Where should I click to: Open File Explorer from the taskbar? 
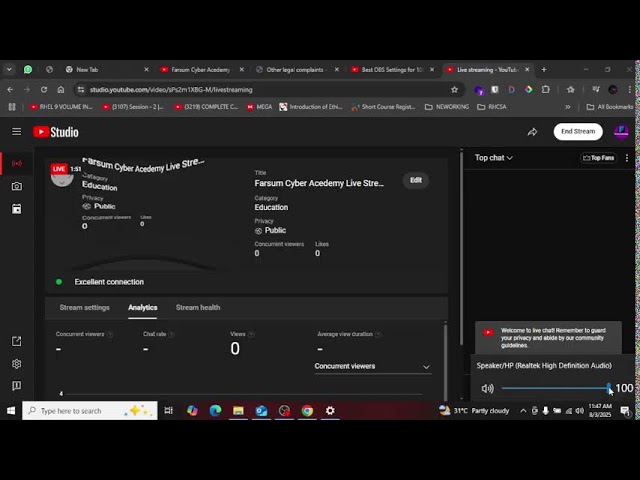click(238, 411)
